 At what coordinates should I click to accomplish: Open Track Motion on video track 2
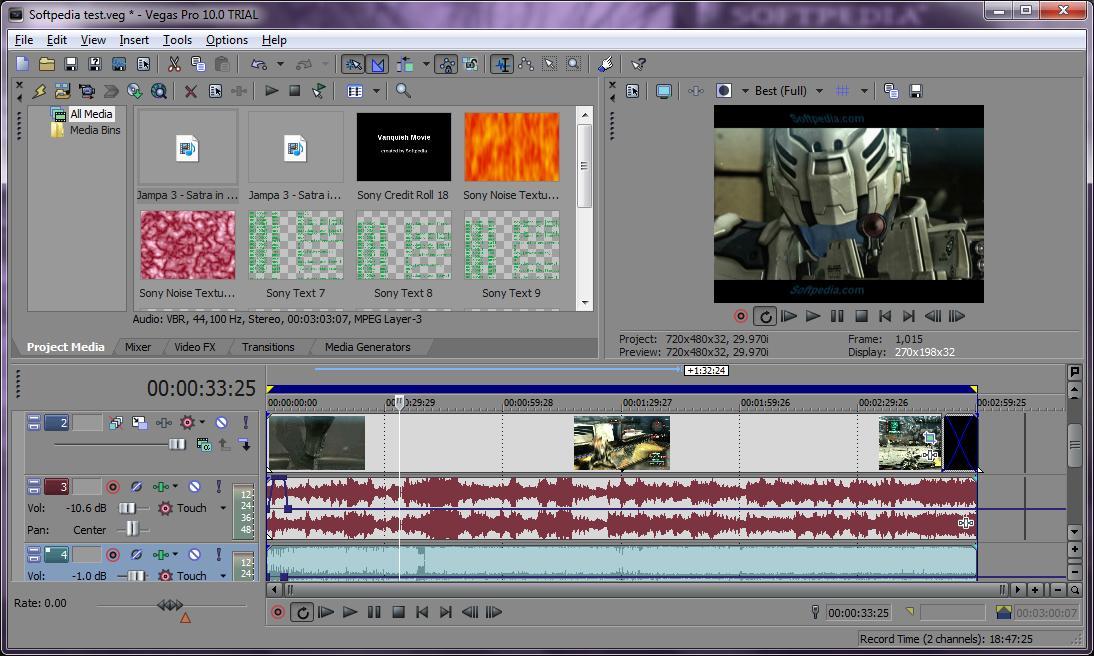pyautogui.click(x=138, y=422)
